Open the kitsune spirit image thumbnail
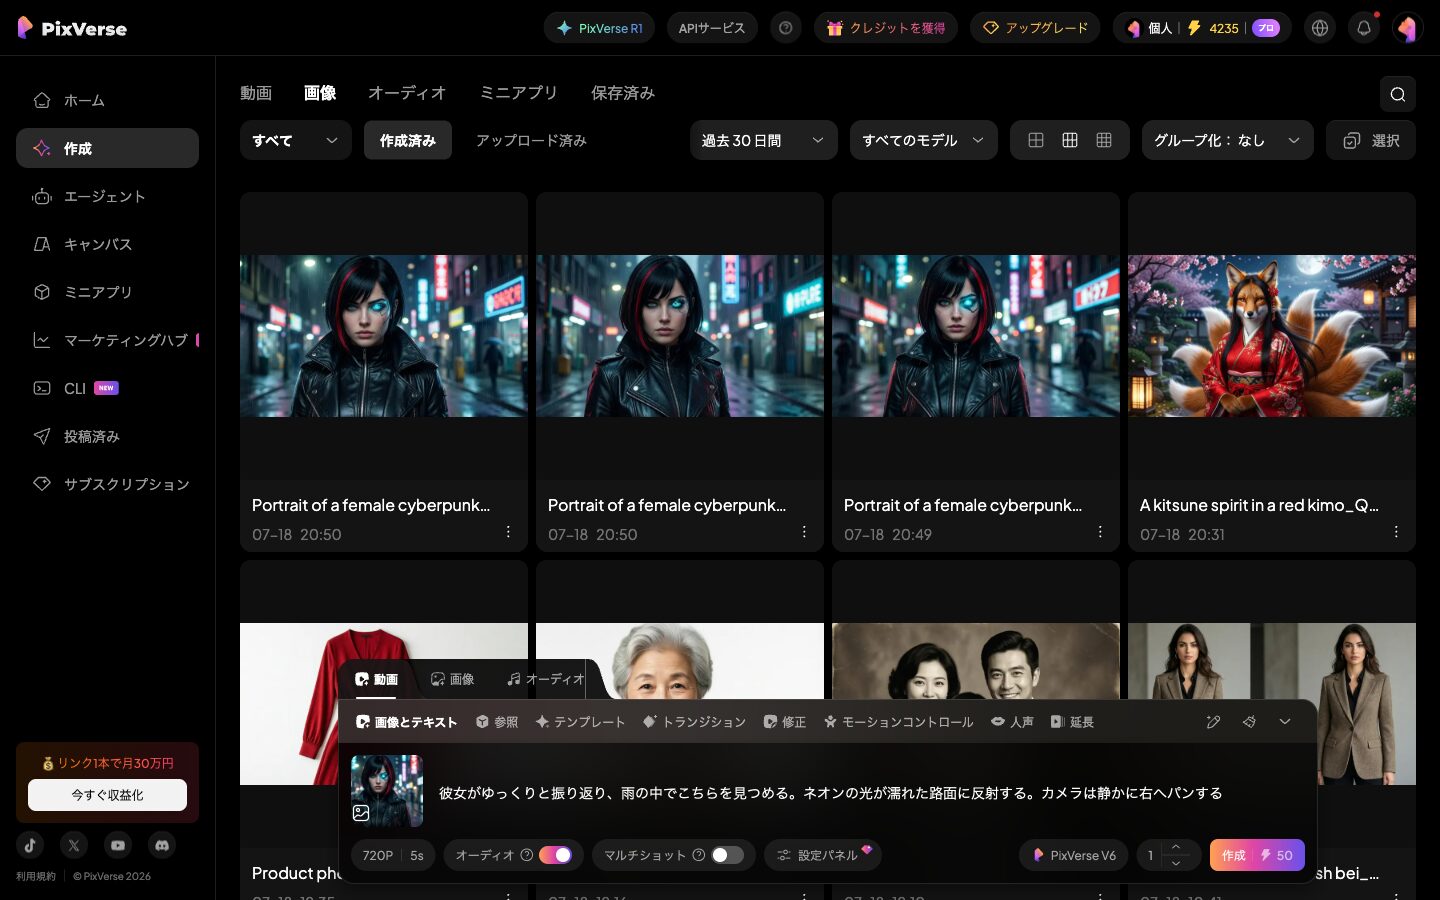Image resolution: width=1440 pixels, height=900 pixels. [x=1272, y=336]
